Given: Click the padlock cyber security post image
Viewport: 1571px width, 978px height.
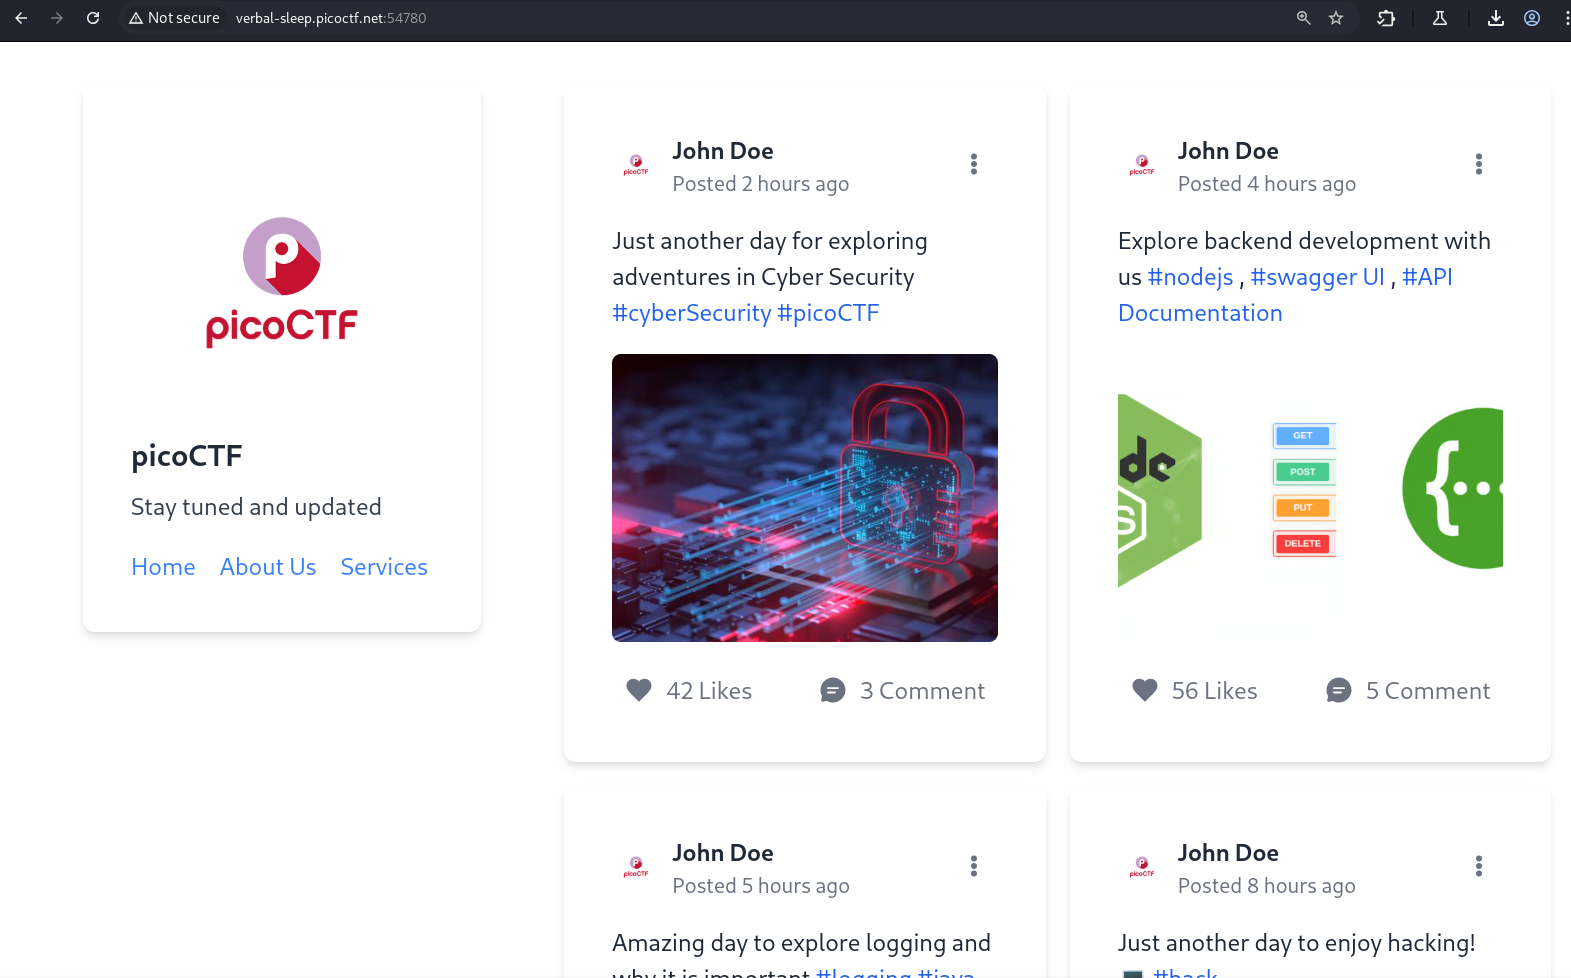Looking at the screenshot, I should click(804, 498).
